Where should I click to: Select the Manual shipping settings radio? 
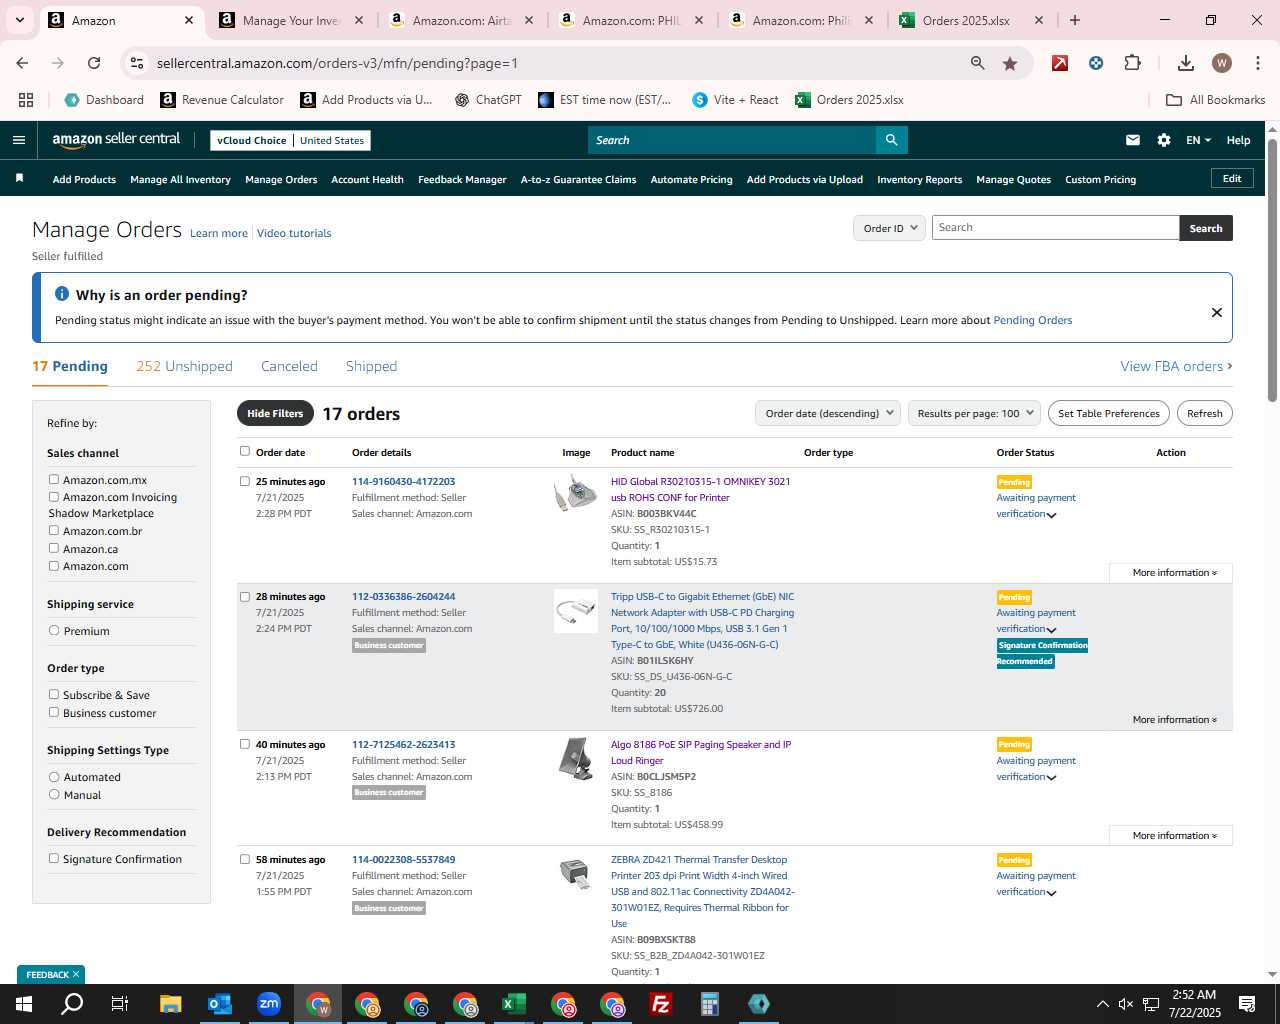tap(54, 794)
